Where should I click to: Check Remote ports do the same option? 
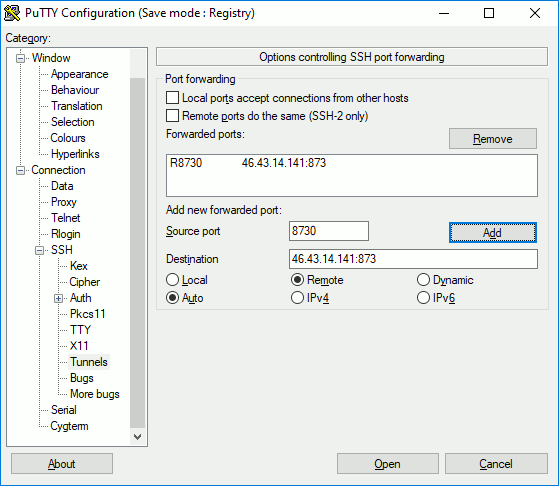[173, 116]
